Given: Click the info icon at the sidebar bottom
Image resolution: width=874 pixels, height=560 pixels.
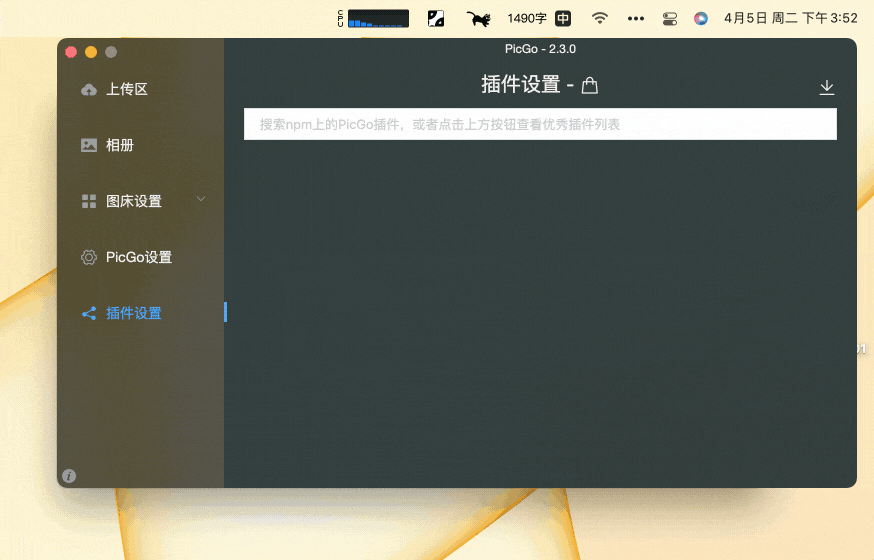Looking at the screenshot, I should tap(69, 476).
